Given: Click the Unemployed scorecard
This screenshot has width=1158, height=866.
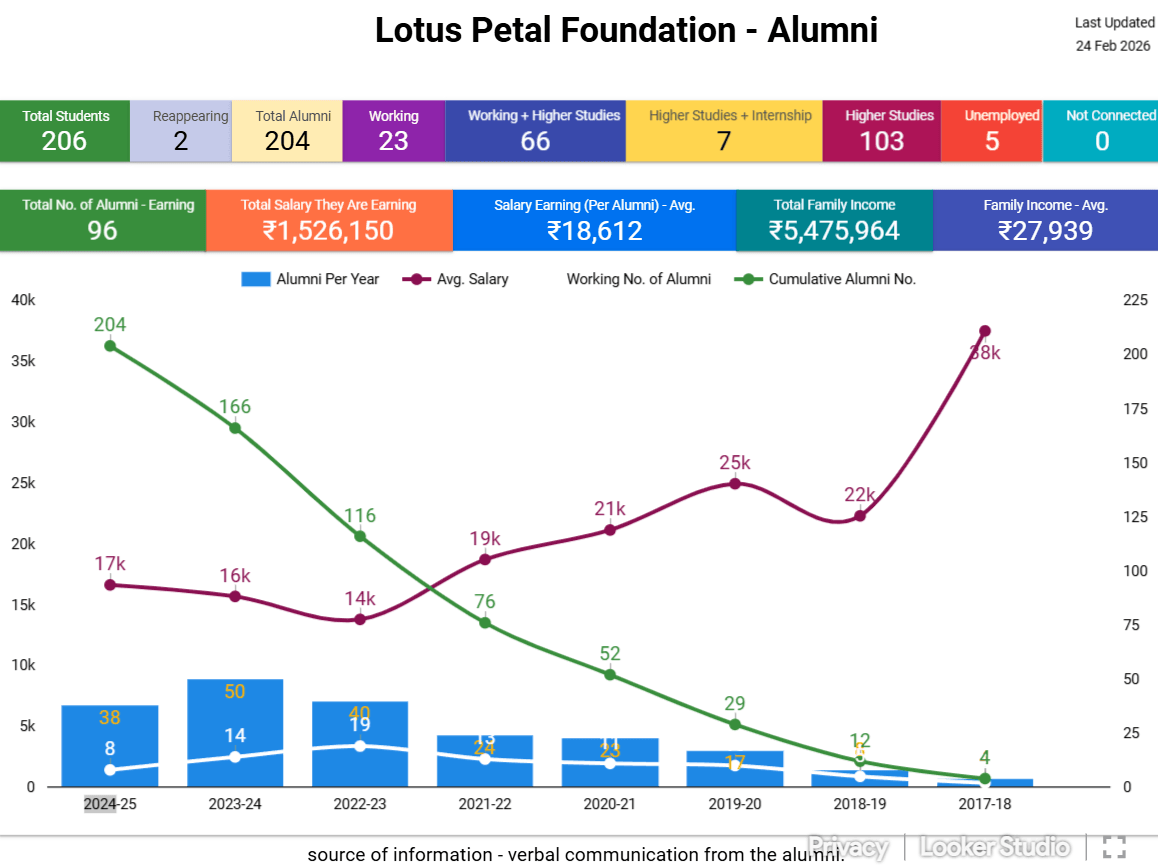Looking at the screenshot, I should pos(992,131).
